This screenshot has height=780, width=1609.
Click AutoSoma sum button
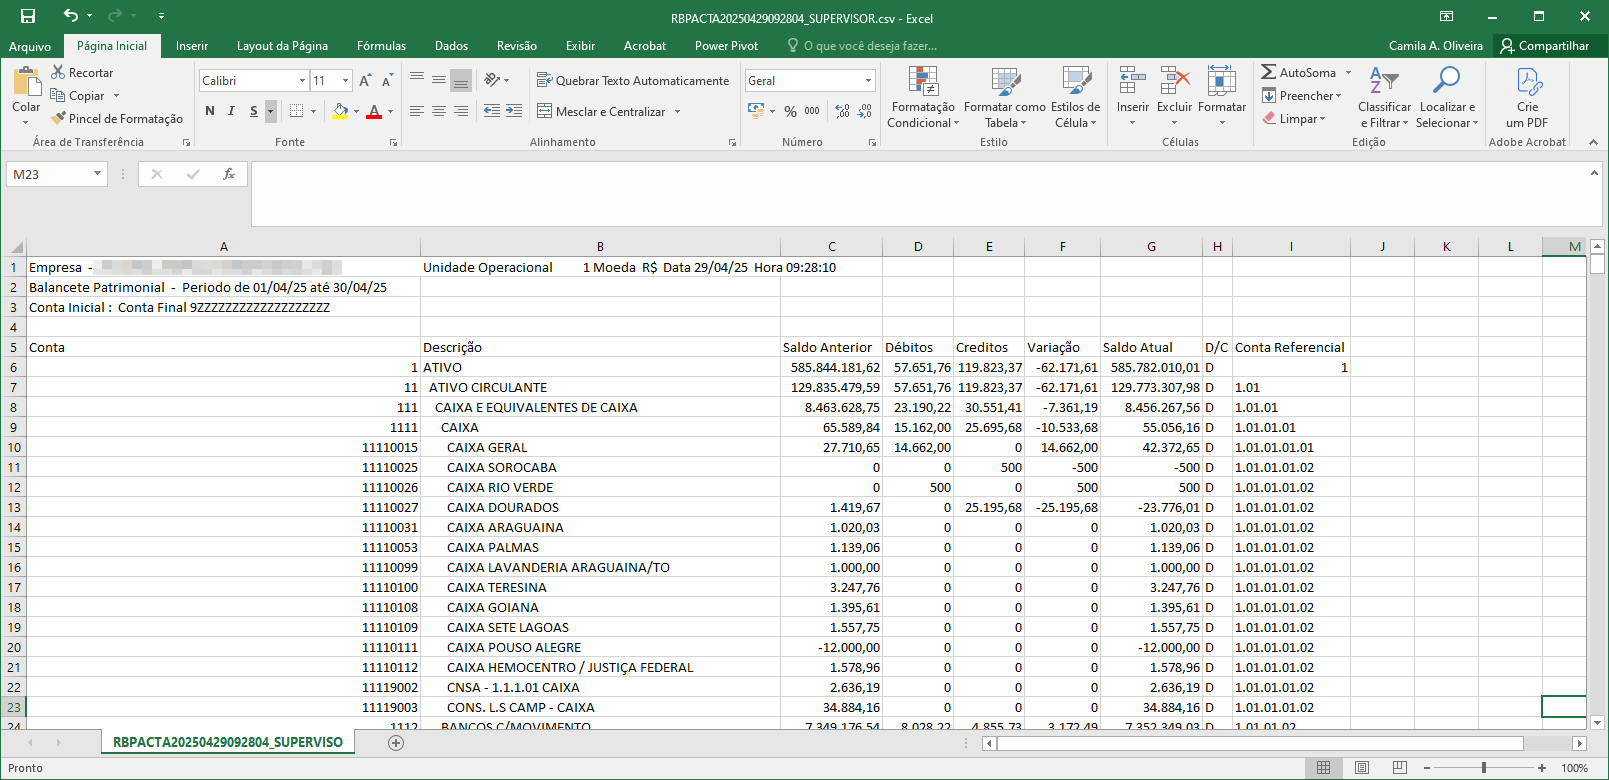pyautogui.click(x=1298, y=73)
